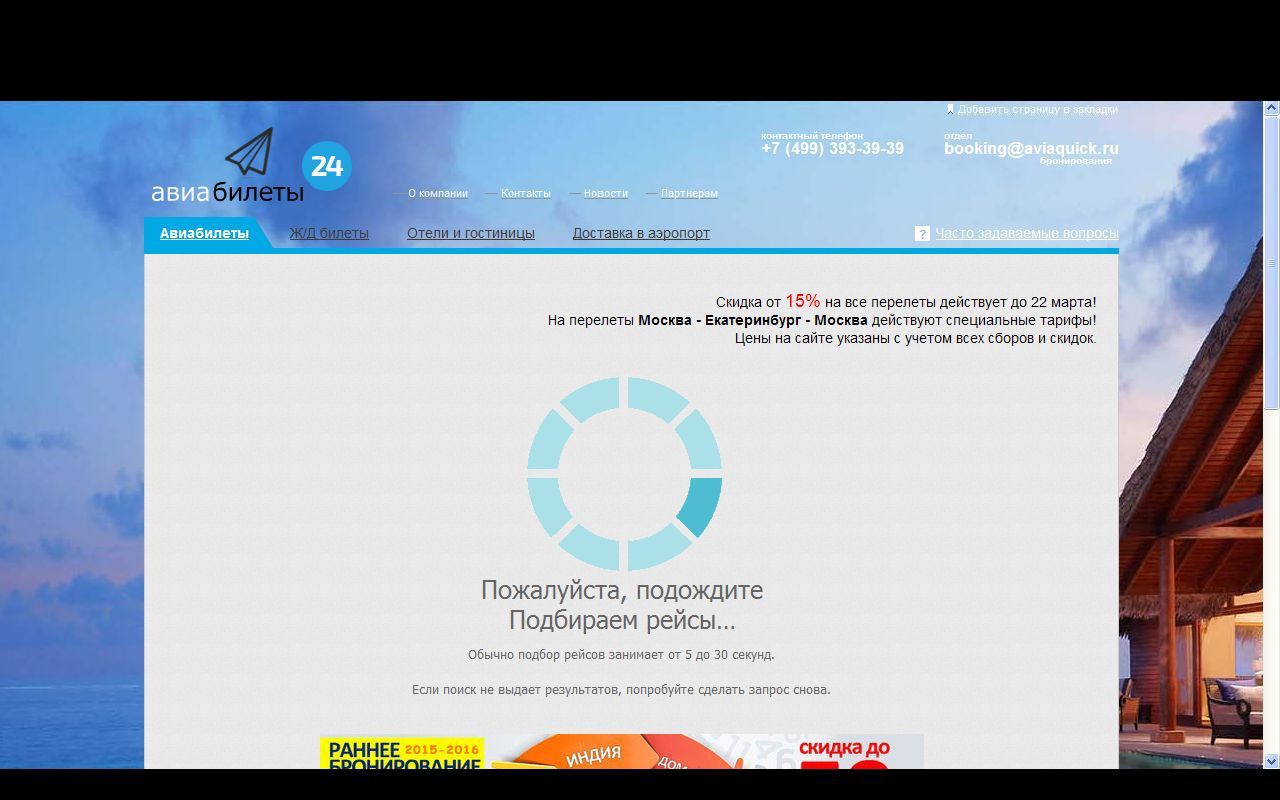This screenshot has height=800, width=1280.
Task: Click the vertical scrollbar thumb
Action: (1271, 264)
